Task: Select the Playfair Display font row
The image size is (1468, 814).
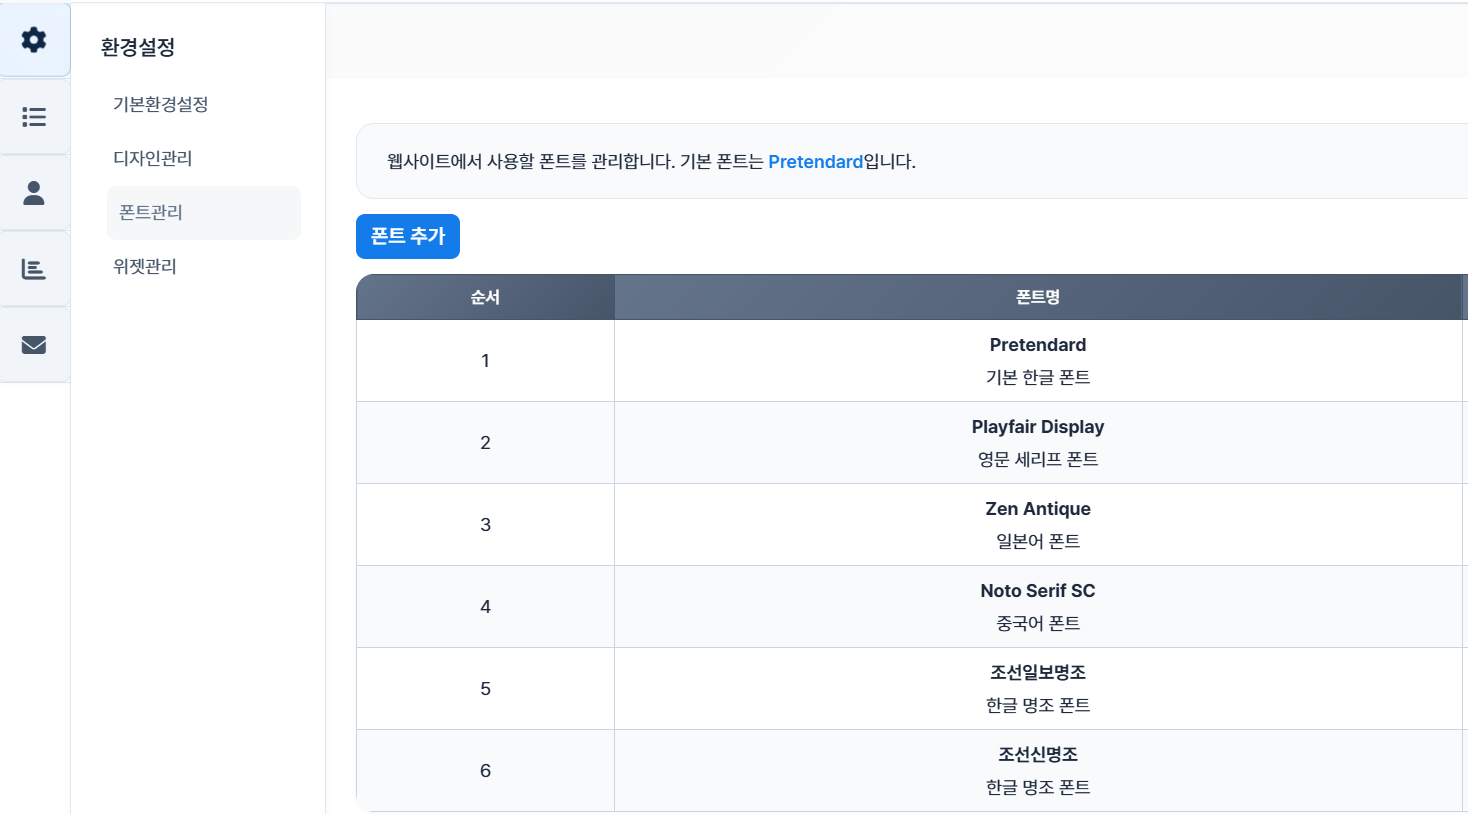Action: (912, 443)
